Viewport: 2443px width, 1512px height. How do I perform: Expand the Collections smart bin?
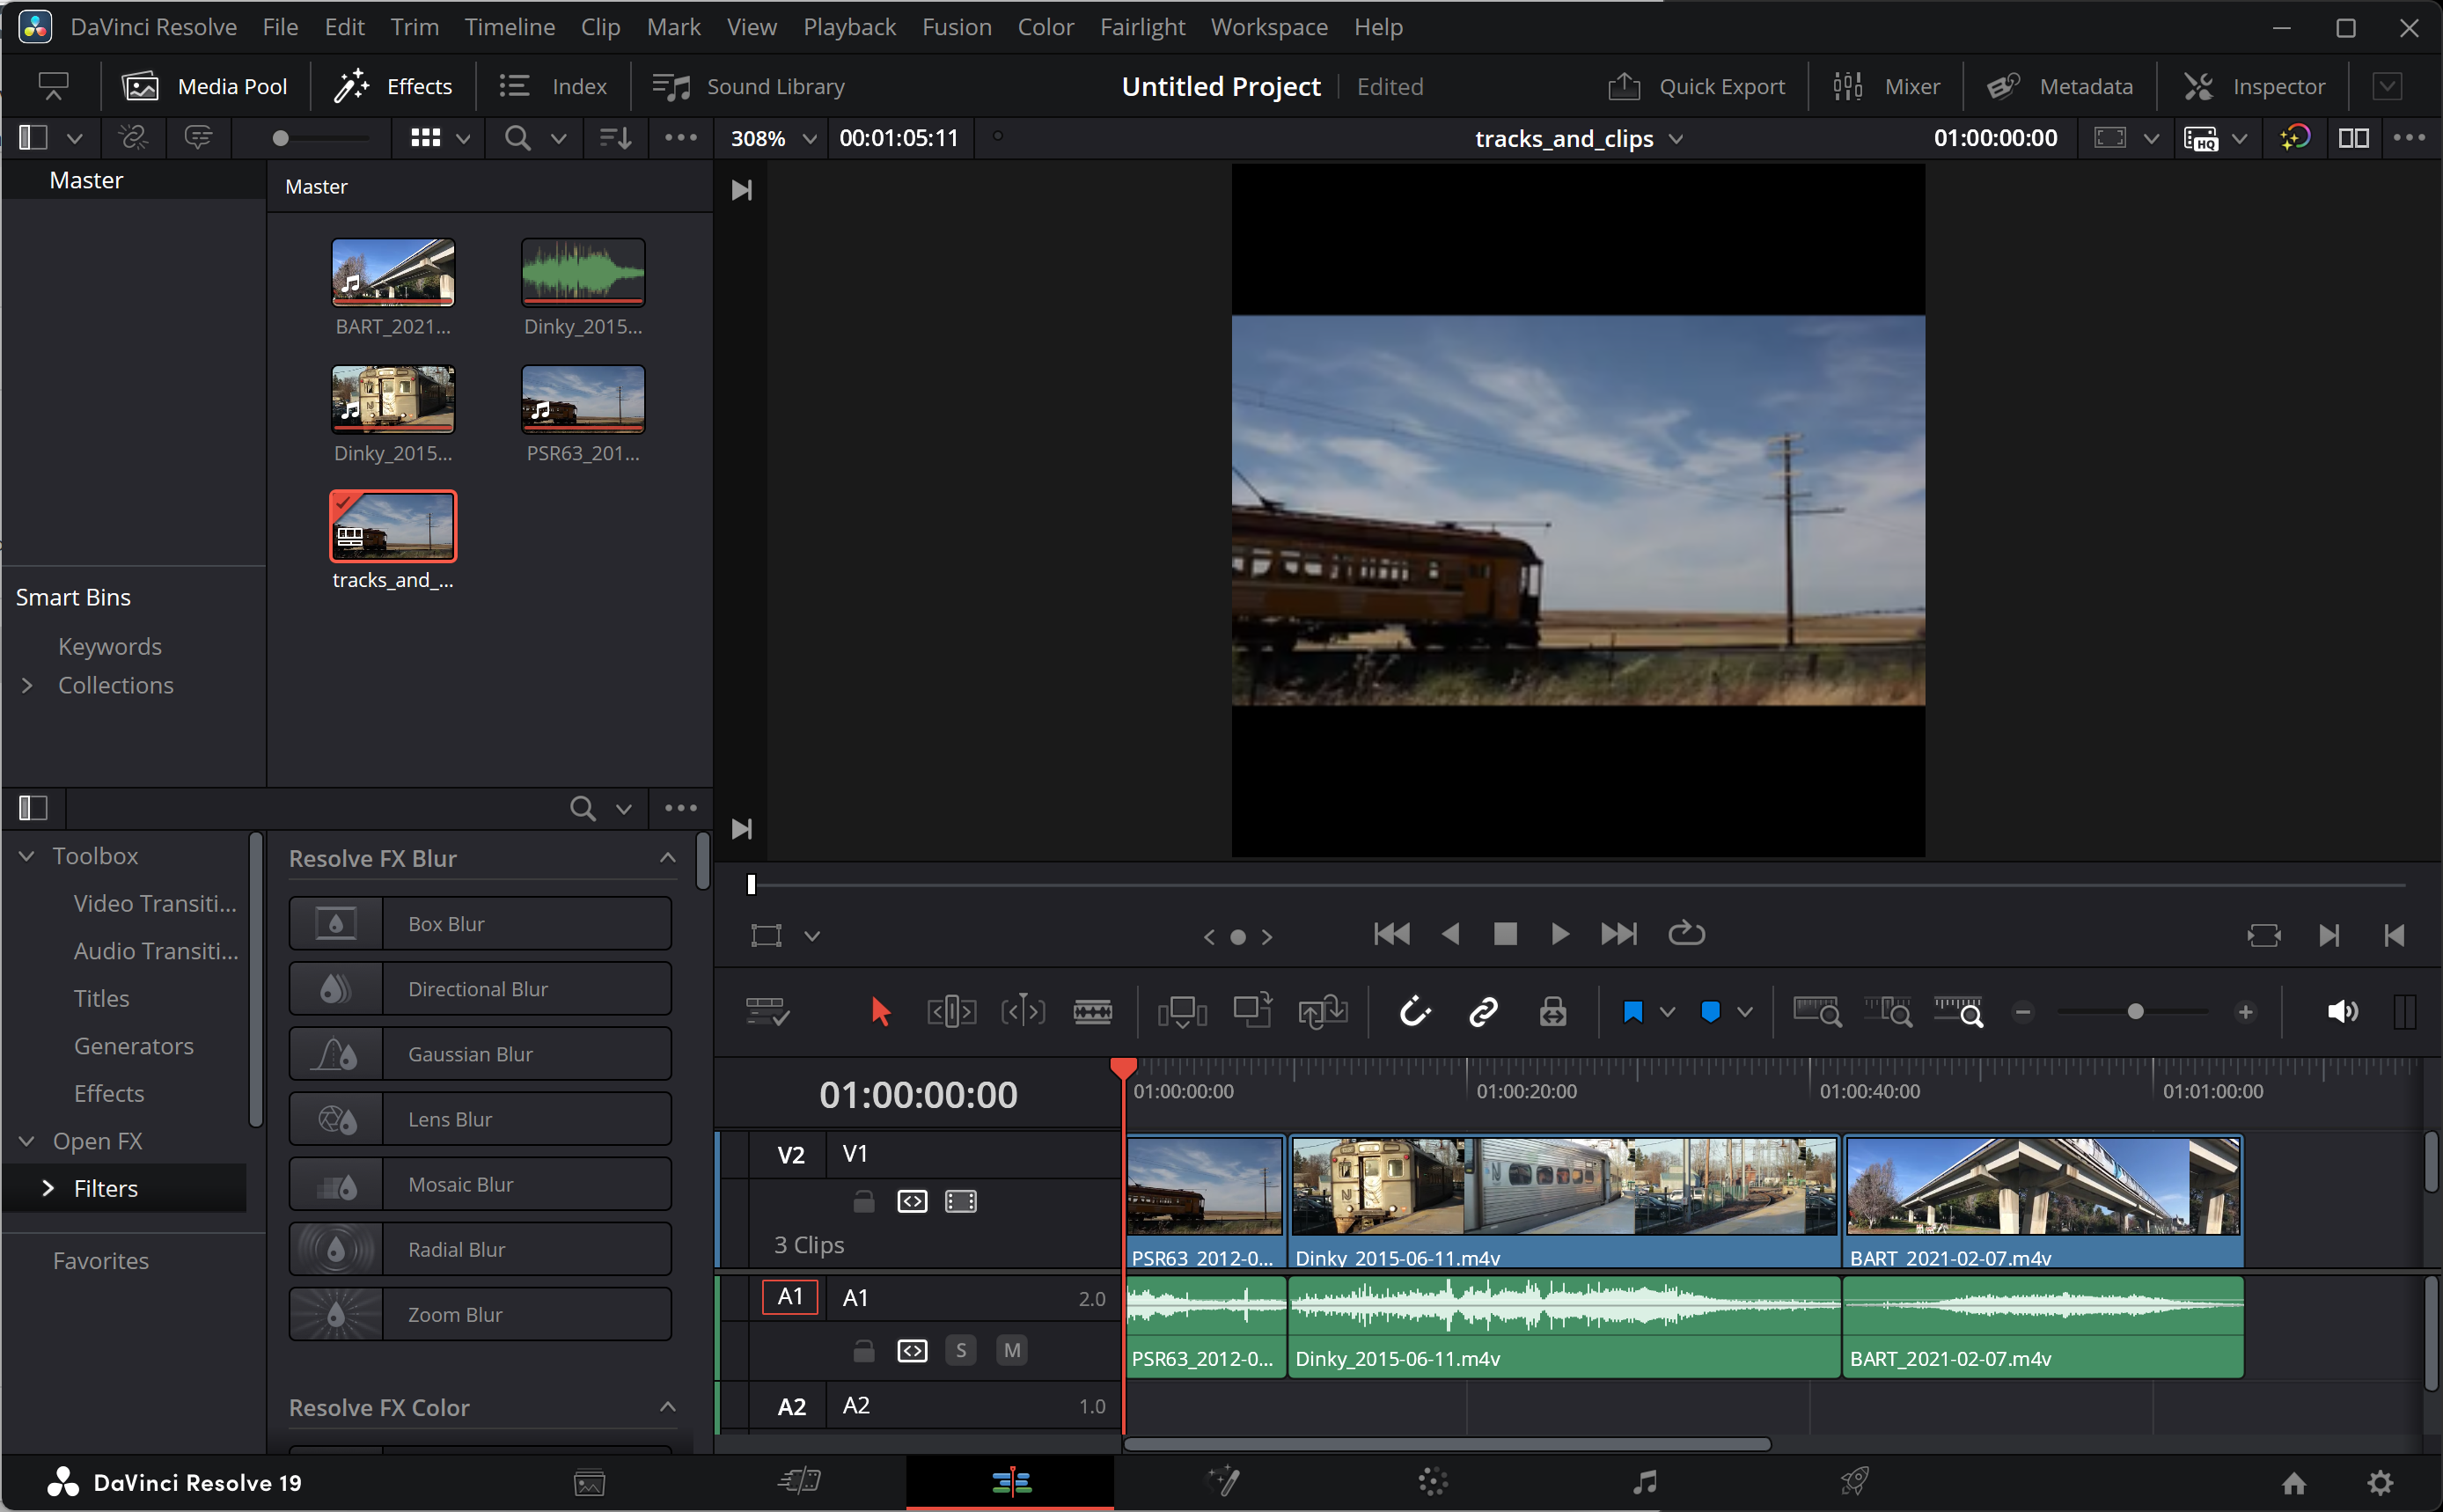[28, 686]
